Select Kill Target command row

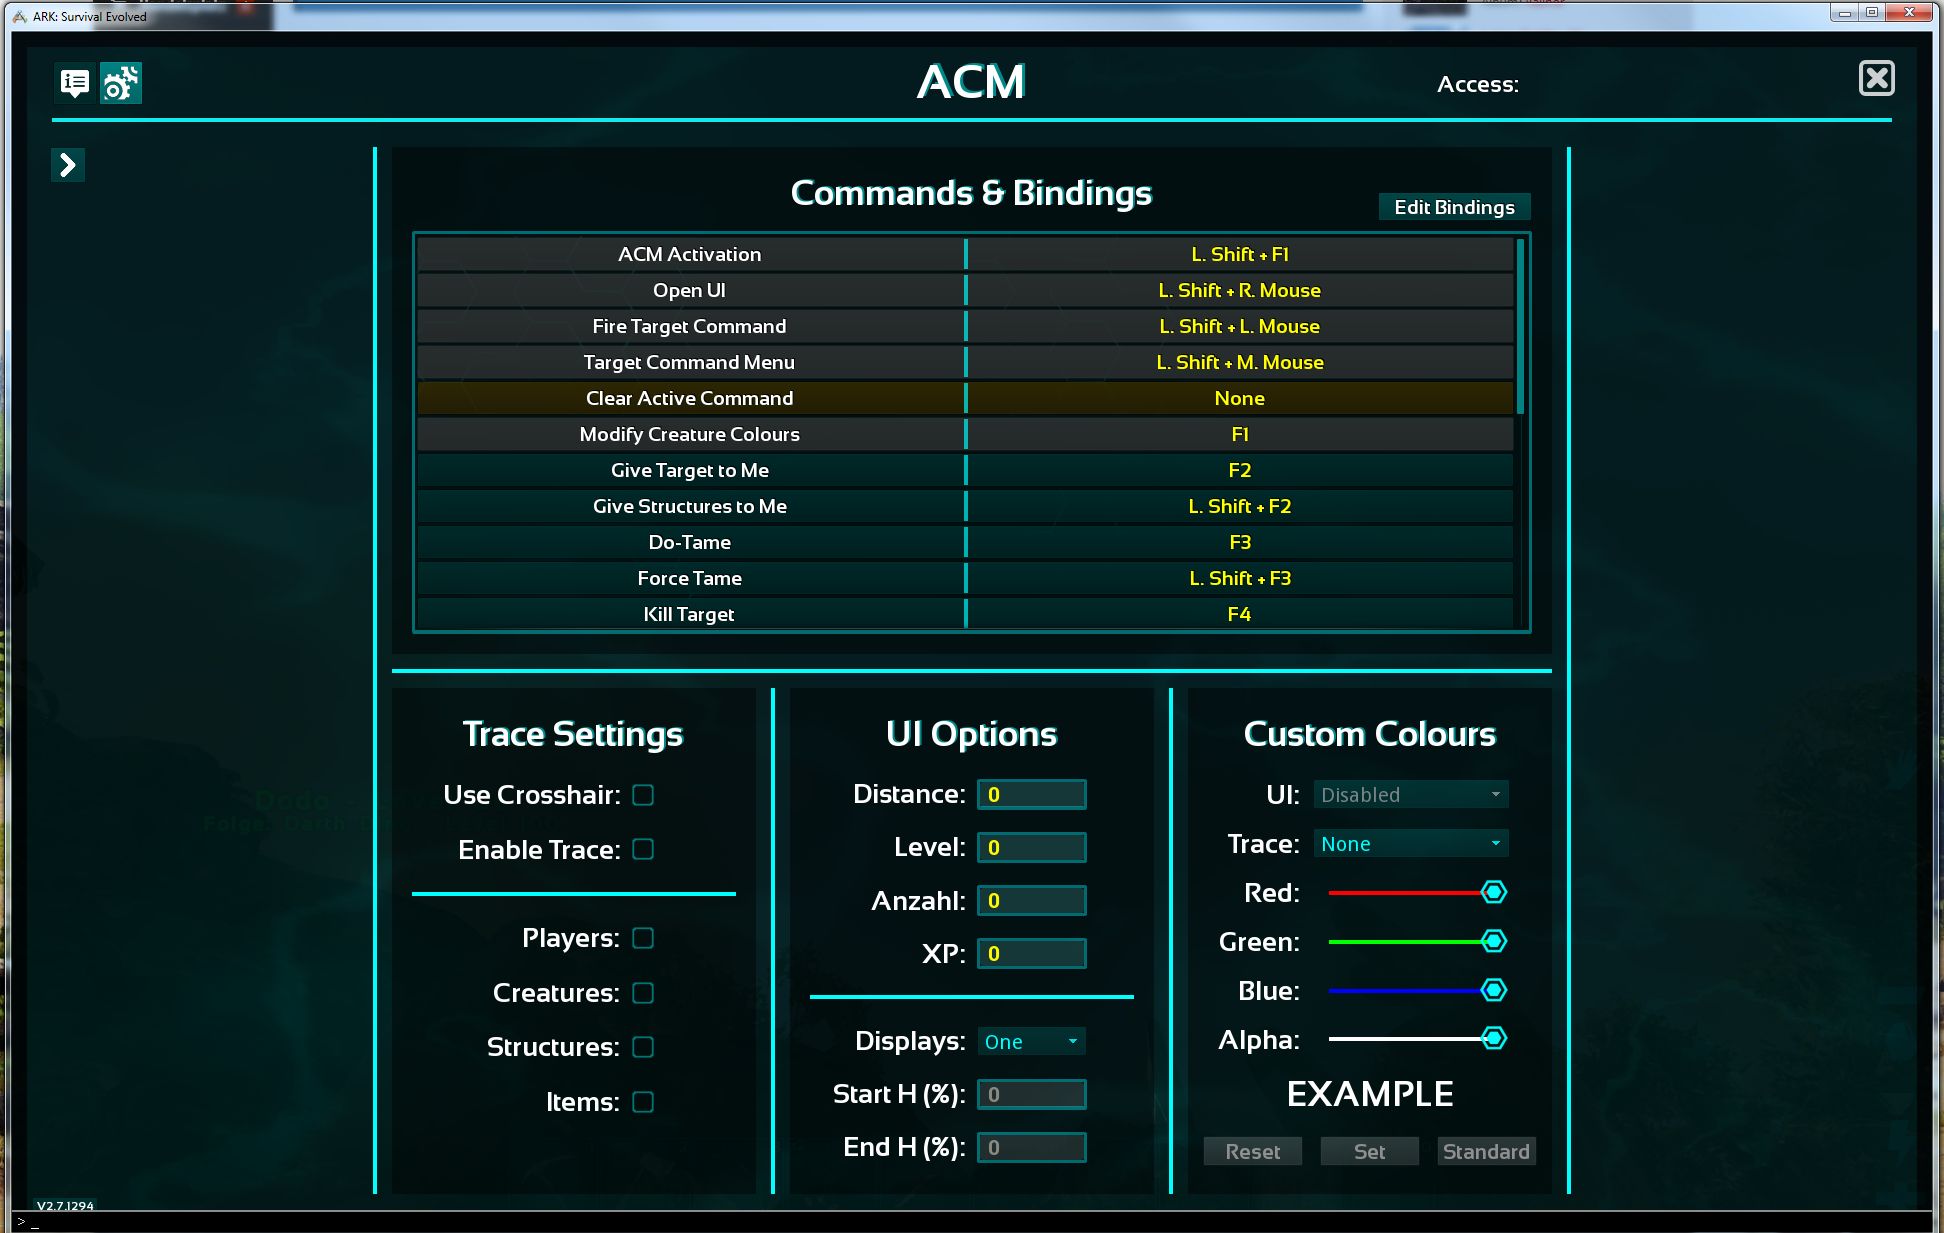(969, 614)
